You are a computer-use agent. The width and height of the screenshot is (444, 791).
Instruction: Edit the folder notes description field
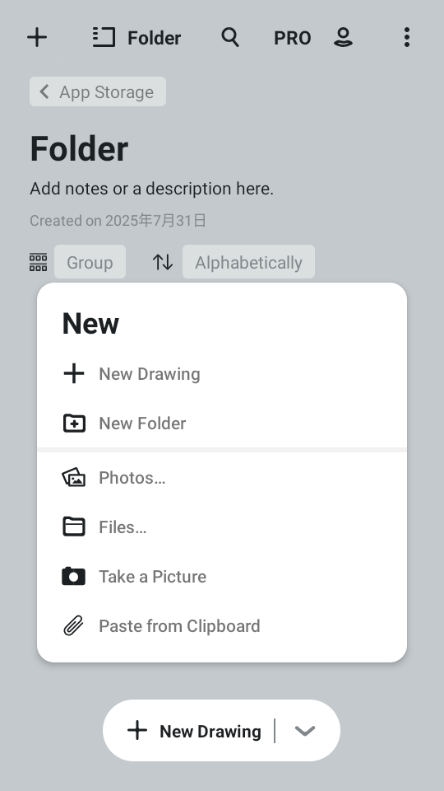coord(151,189)
